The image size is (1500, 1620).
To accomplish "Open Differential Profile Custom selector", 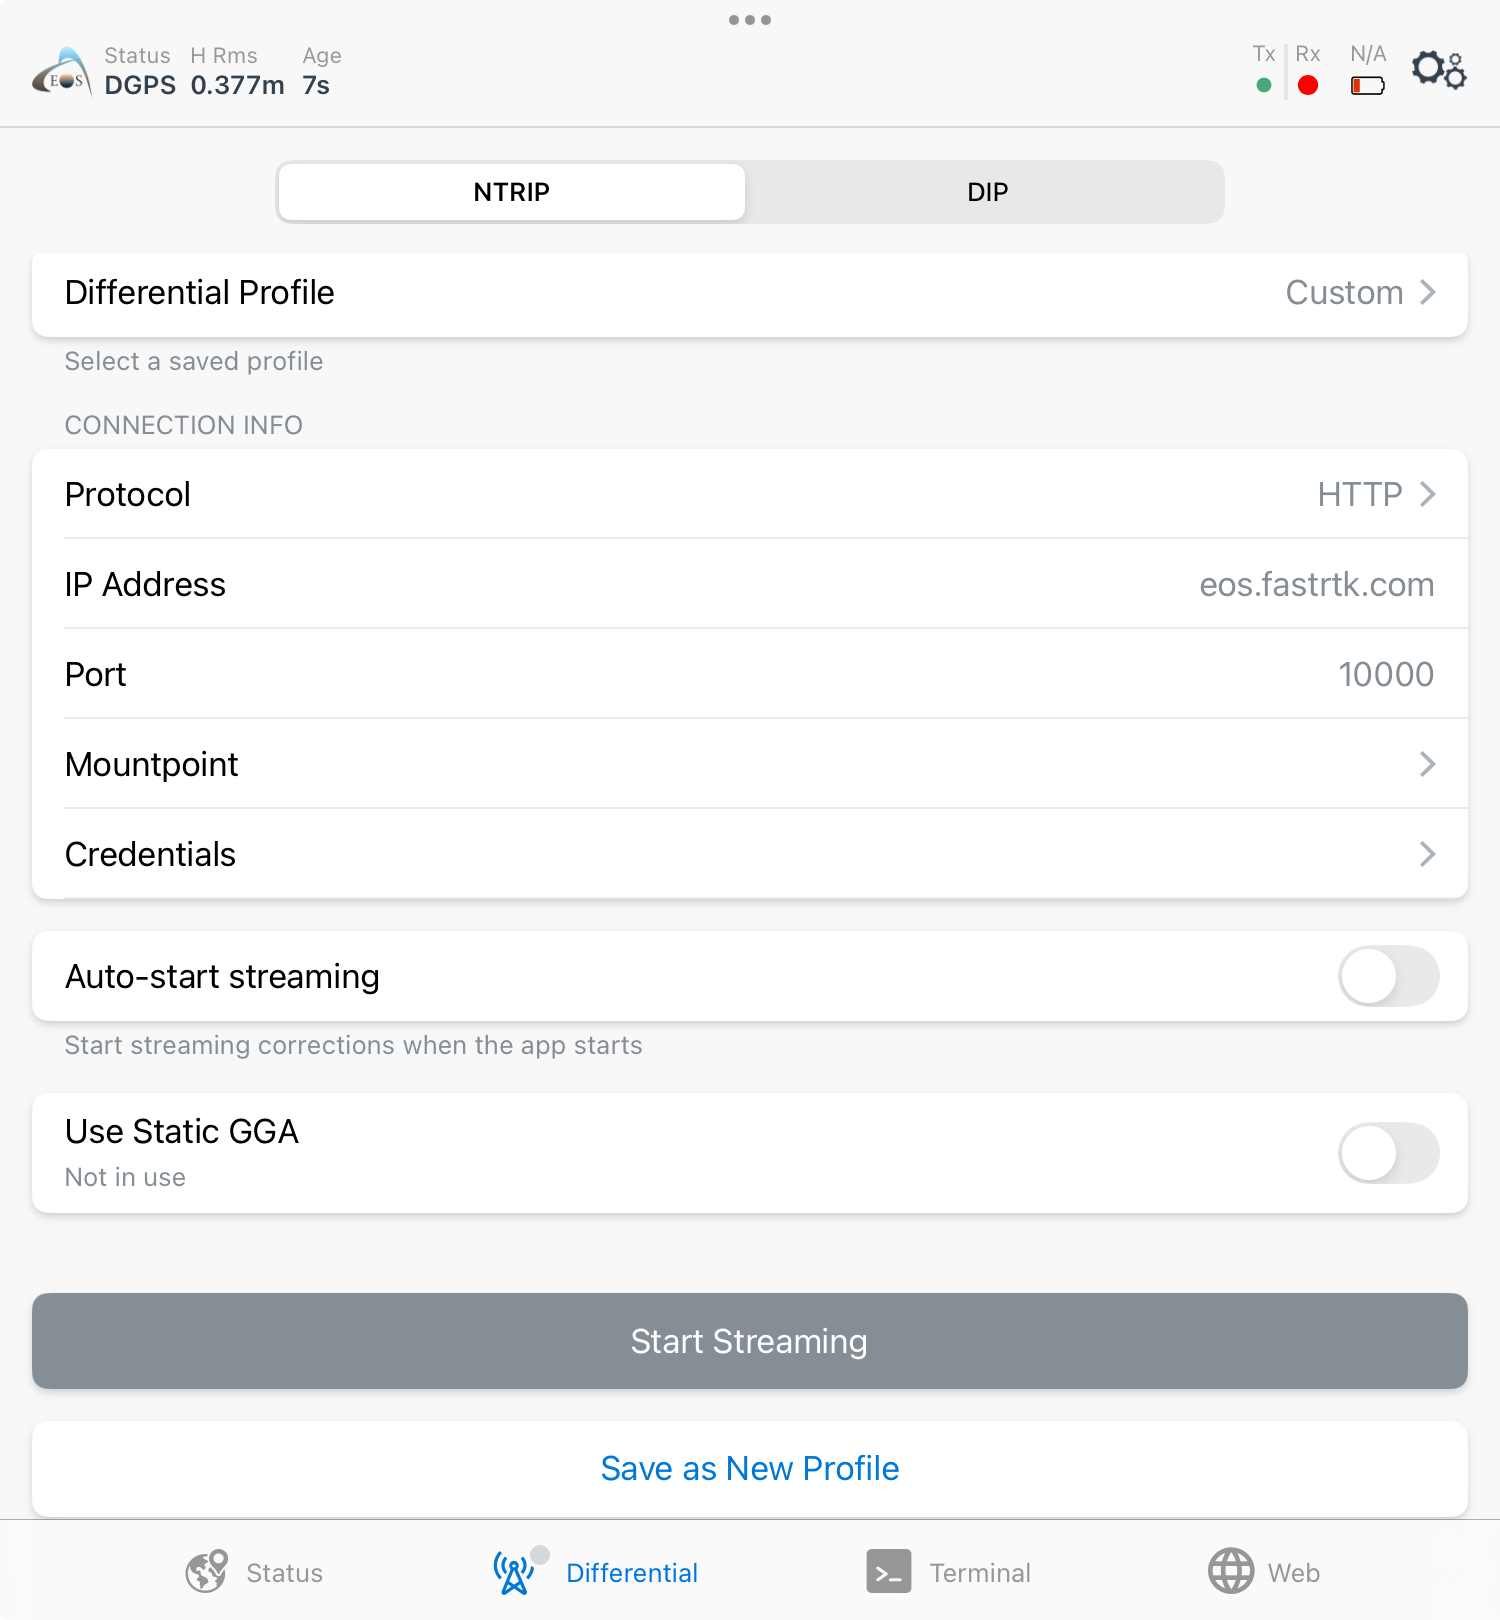I will click(x=750, y=293).
